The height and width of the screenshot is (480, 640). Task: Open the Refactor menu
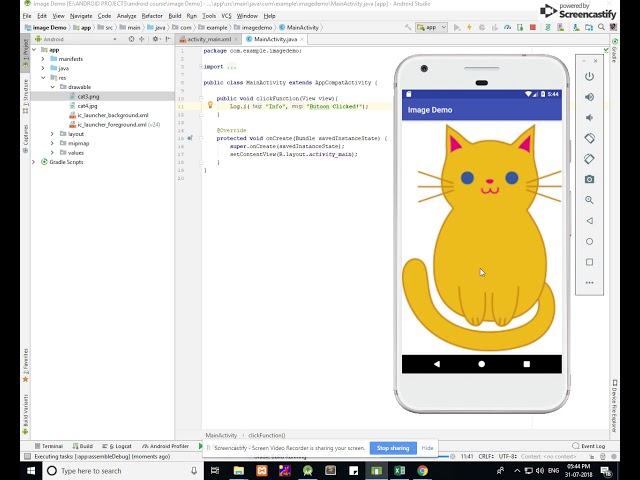[152, 16]
